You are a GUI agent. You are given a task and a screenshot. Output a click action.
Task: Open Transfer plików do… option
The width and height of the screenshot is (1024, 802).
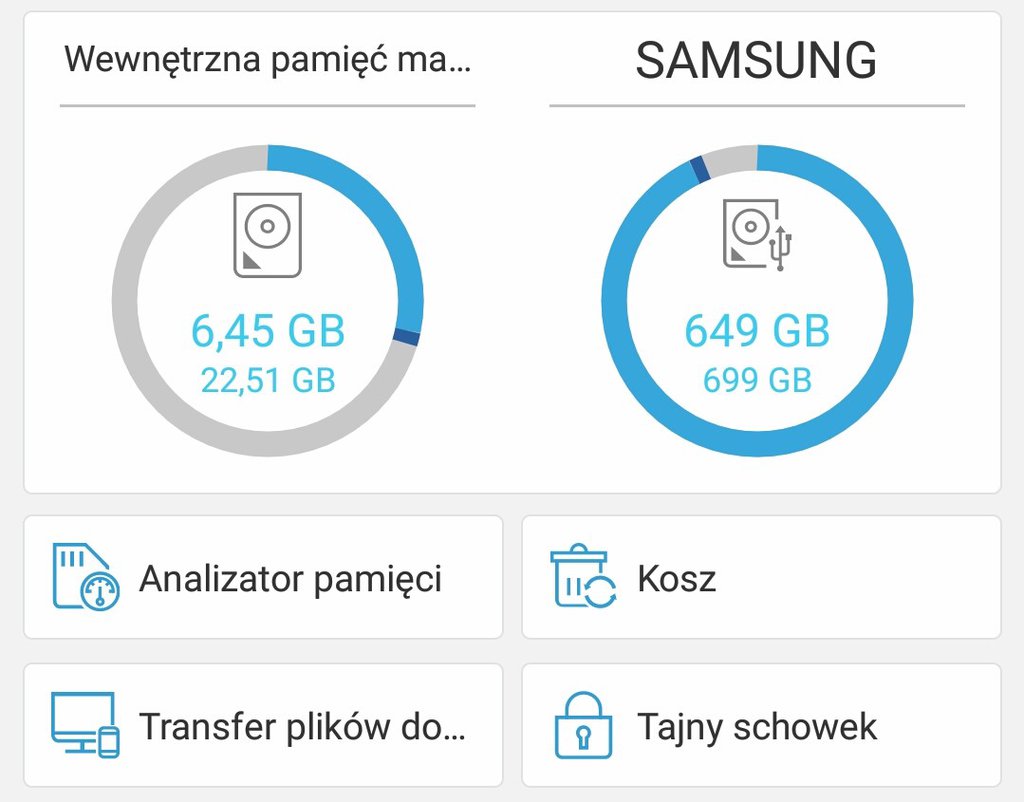click(x=263, y=726)
